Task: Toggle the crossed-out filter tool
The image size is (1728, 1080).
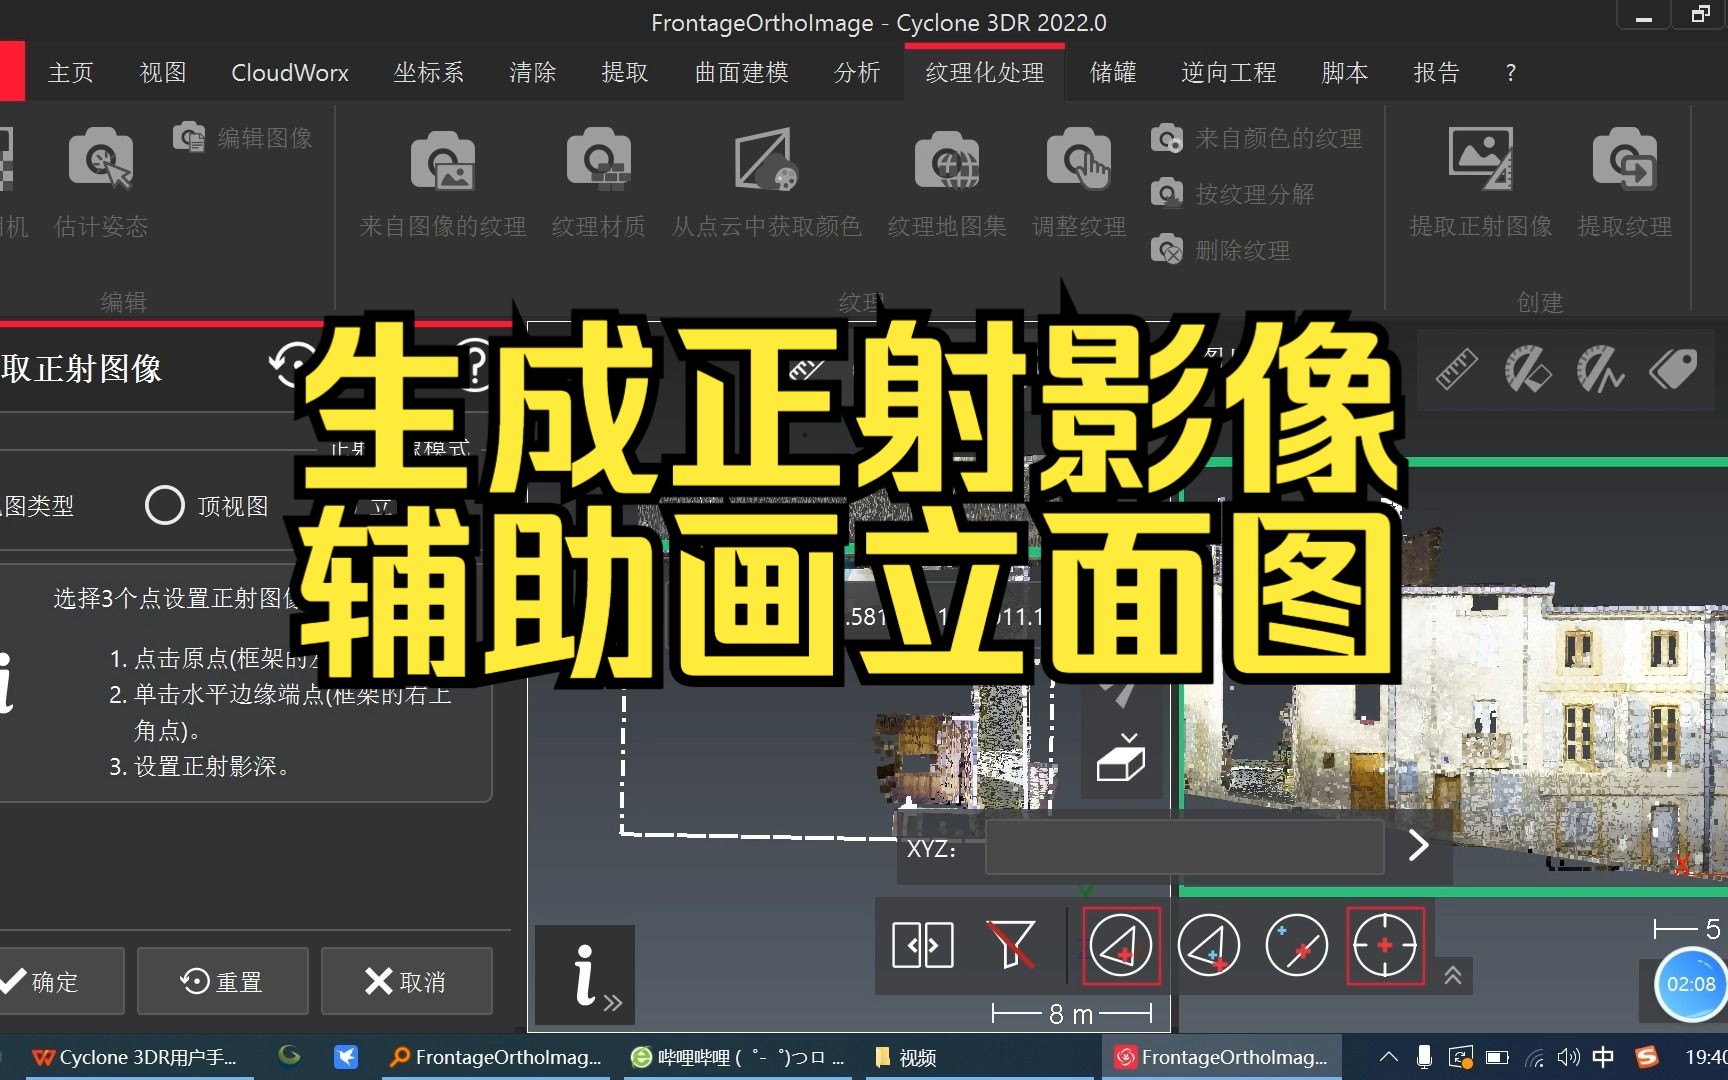Action: 1010,945
